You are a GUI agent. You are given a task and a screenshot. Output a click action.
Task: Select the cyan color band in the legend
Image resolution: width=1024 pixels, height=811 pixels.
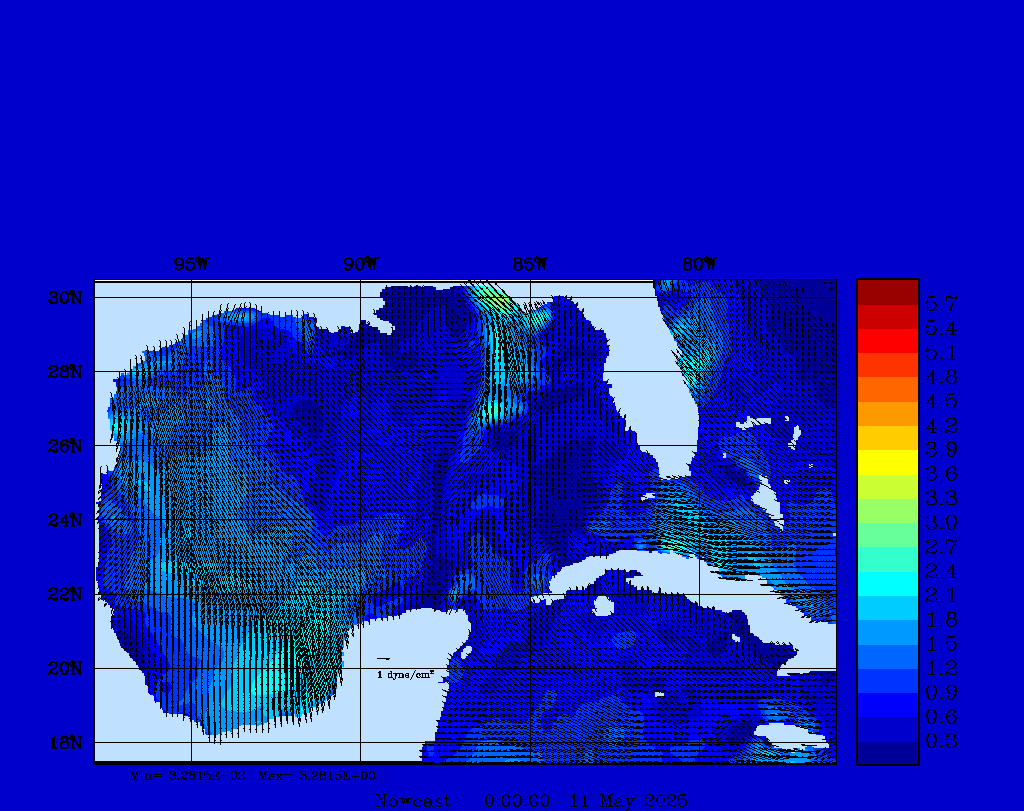coord(887,584)
